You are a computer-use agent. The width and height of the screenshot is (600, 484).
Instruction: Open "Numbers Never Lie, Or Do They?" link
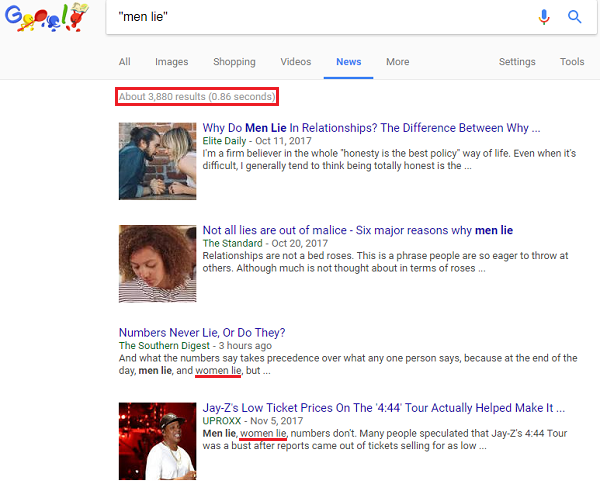click(202, 333)
